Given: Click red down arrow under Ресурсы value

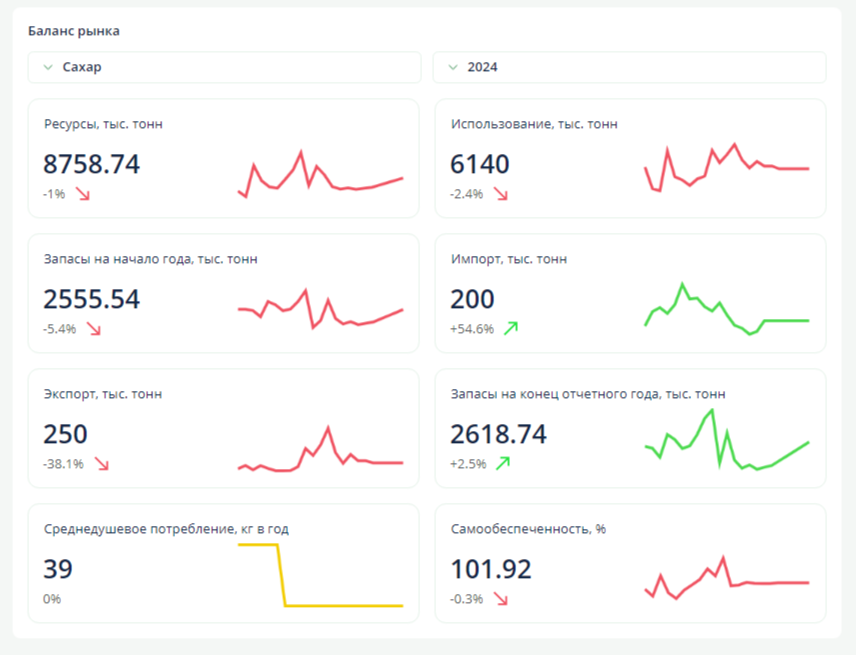Looking at the screenshot, I should click(x=83, y=194).
